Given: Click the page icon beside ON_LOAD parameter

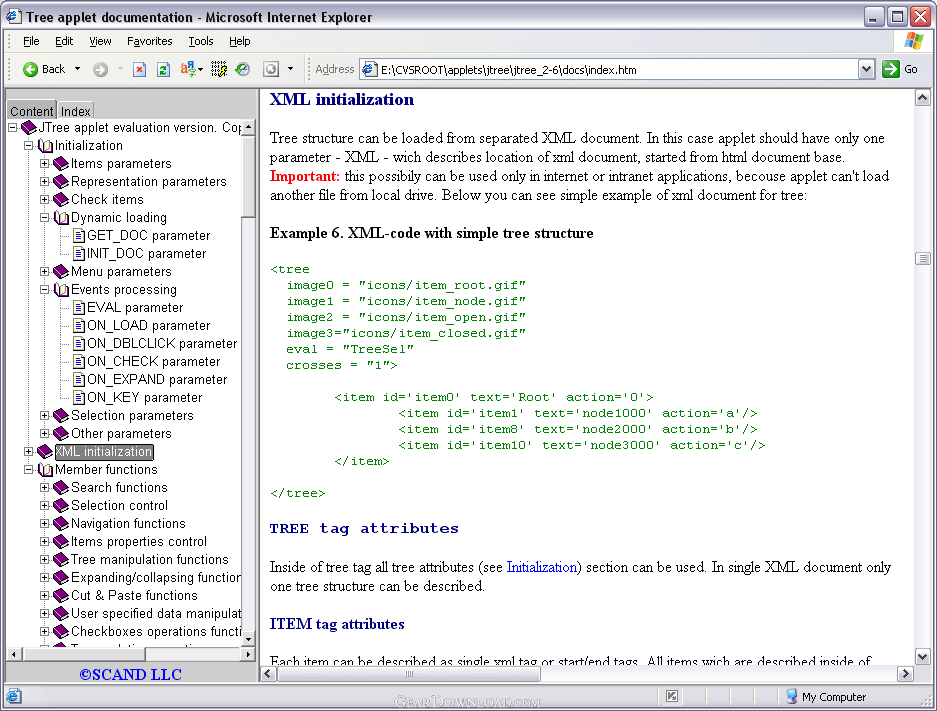Looking at the screenshot, I should 79,326.
